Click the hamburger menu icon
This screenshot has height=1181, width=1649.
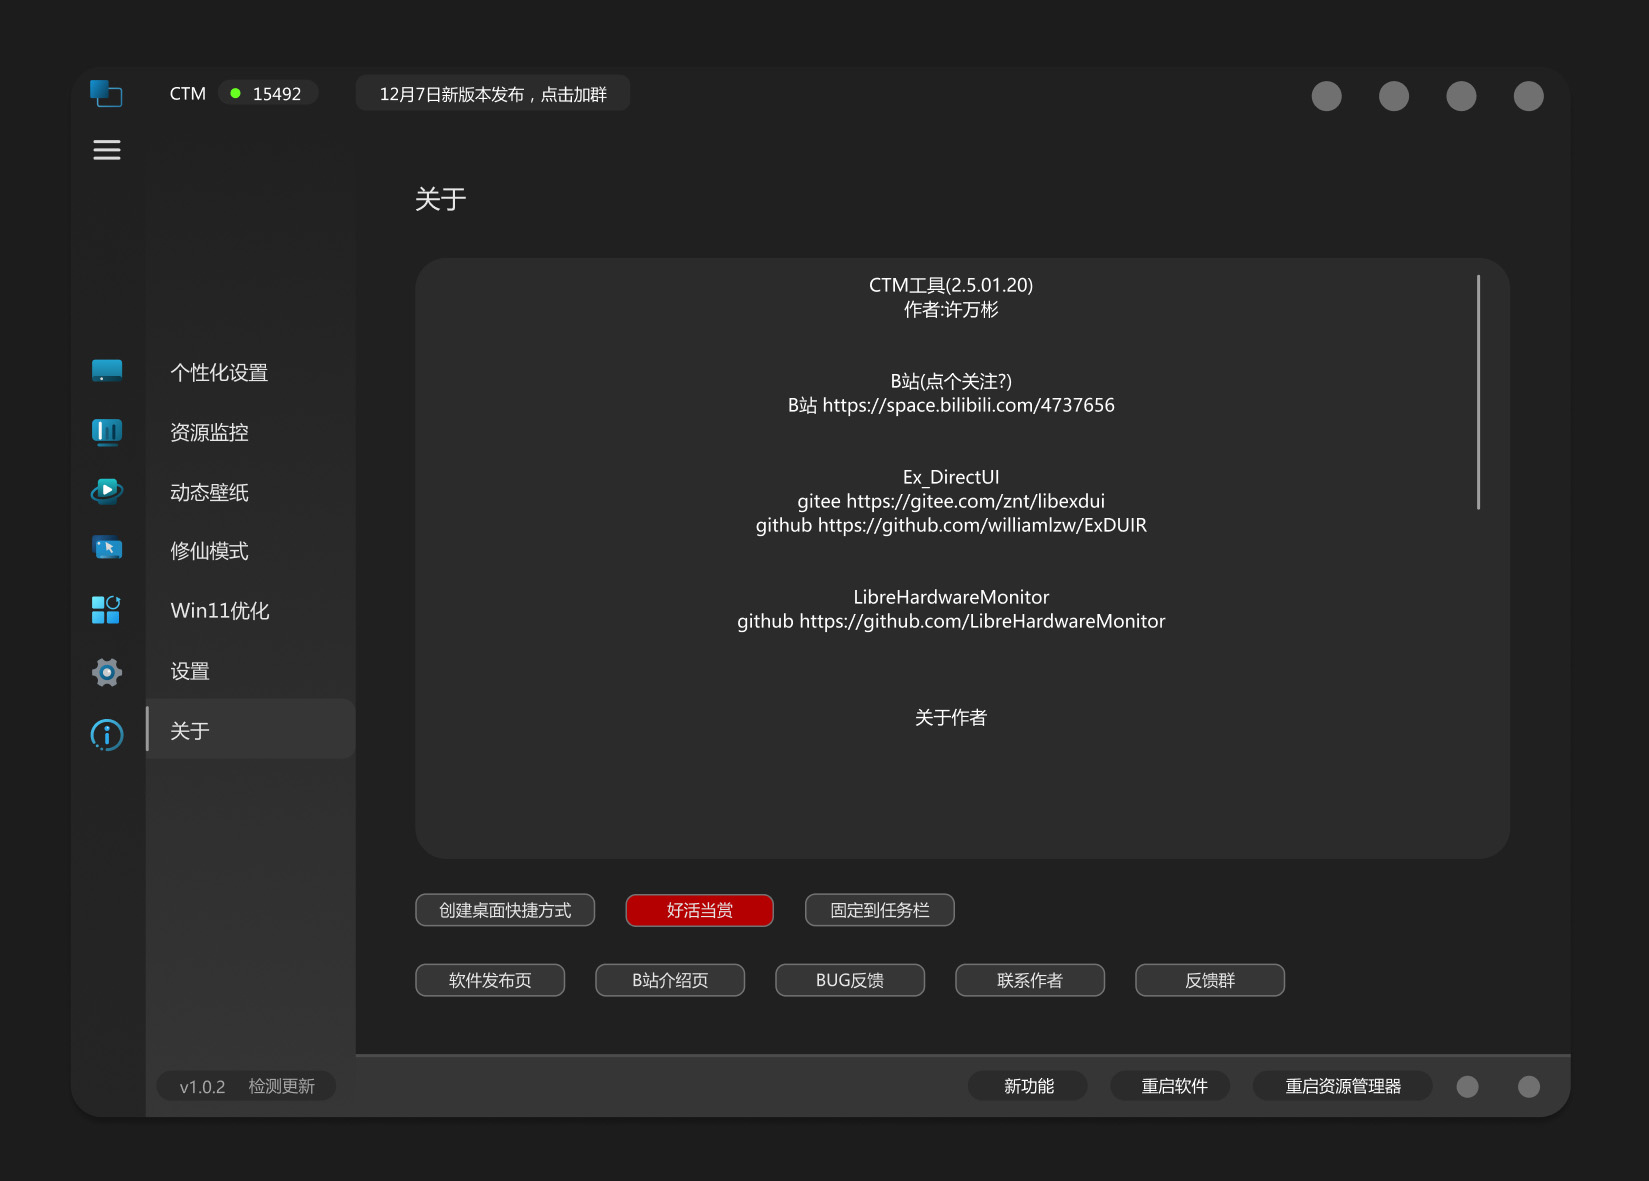pos(107,150)
